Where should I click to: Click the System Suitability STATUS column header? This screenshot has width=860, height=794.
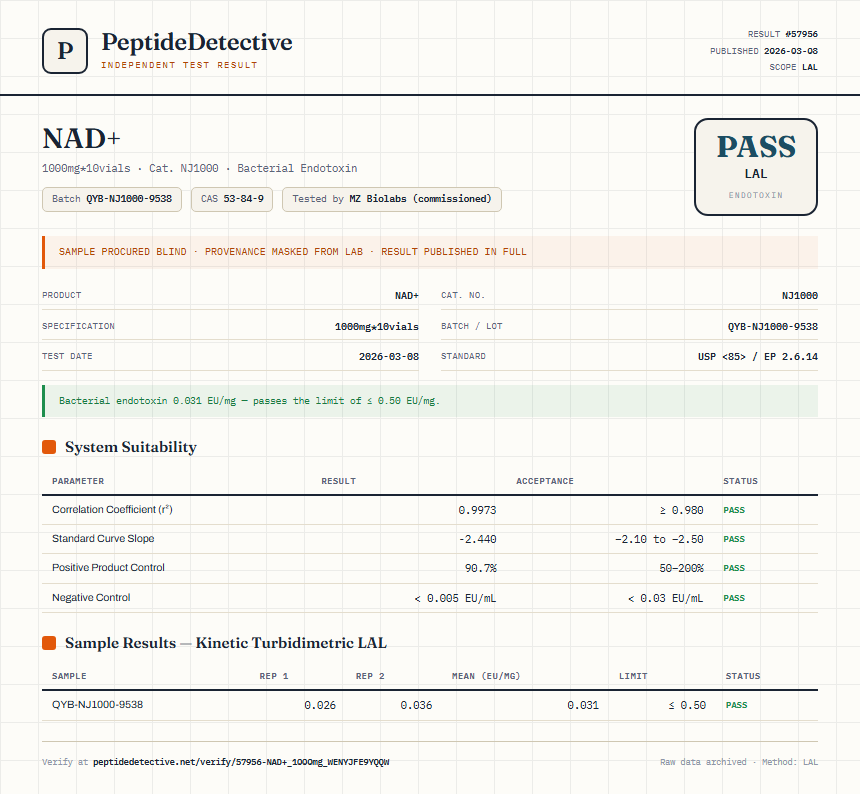pyautogui.click(x=740, y=481)
